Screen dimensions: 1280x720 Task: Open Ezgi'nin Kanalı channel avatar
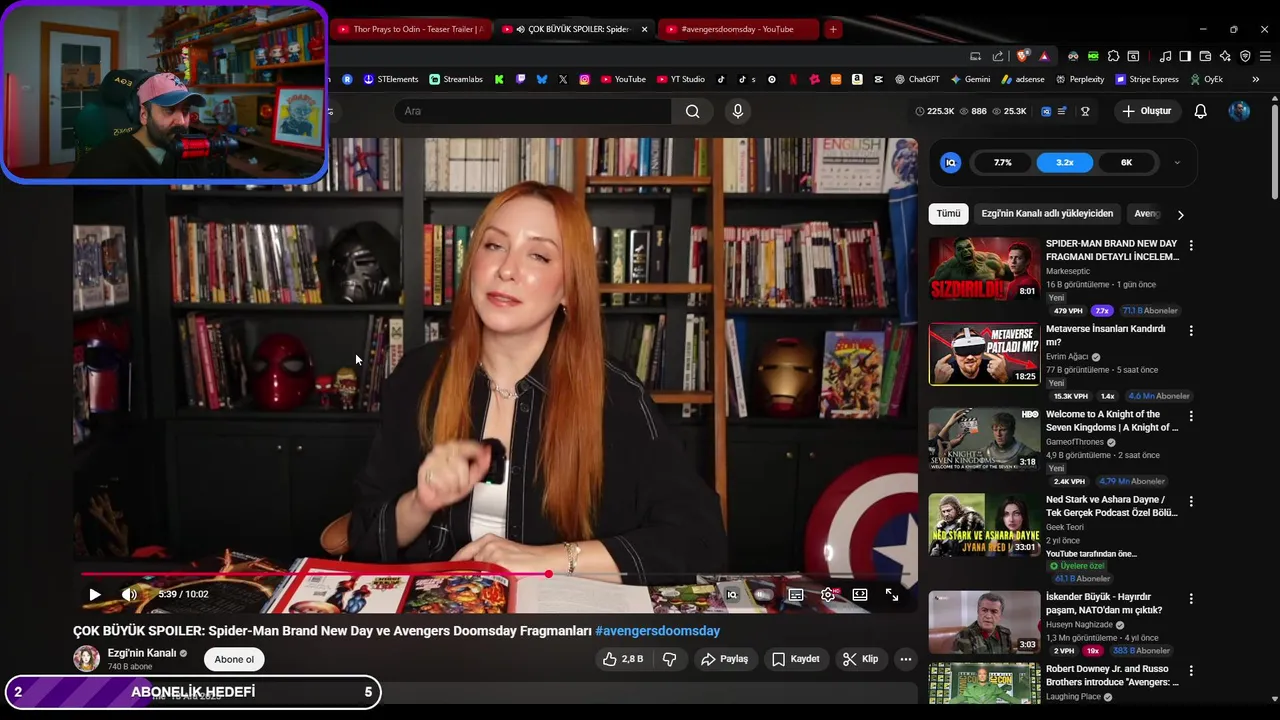click(87, 658)
